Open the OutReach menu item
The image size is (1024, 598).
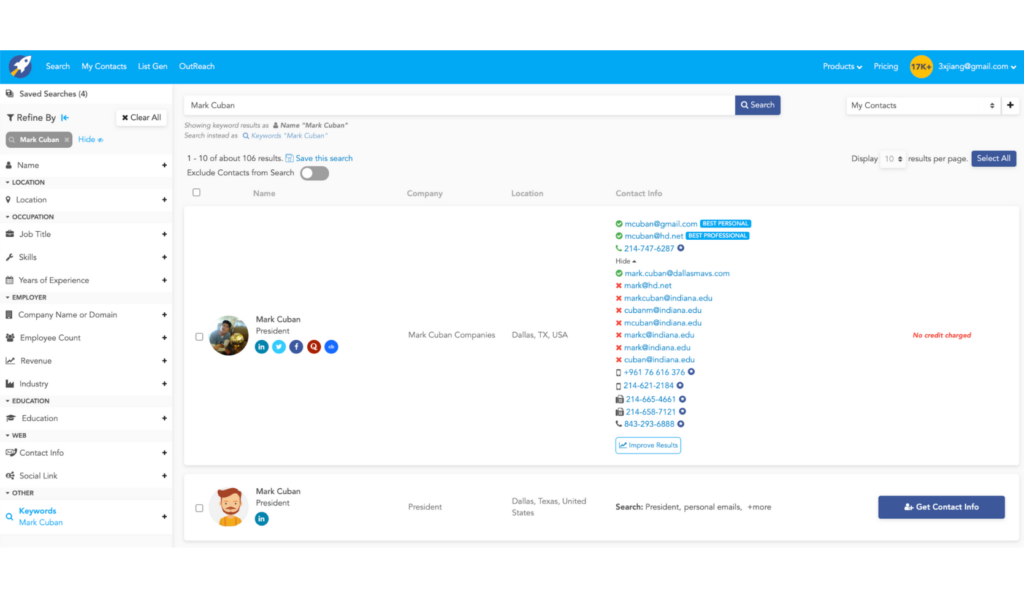[x=196, y=66]
